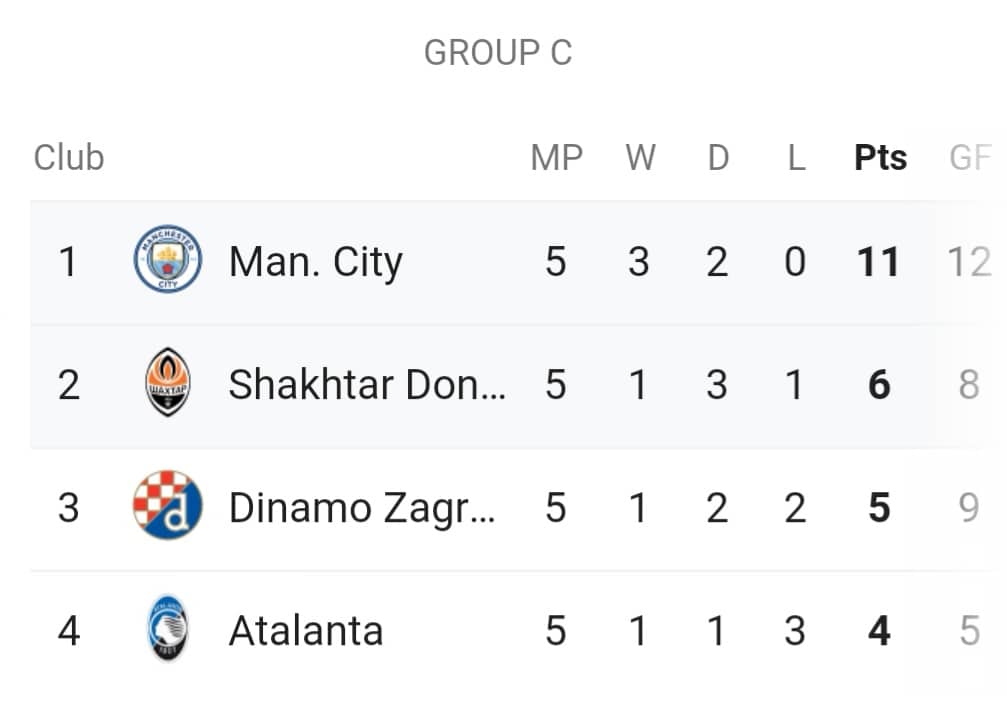Click Atalanta's 4 points value
The image size is (1007, 714).
[x=879, y=631]
